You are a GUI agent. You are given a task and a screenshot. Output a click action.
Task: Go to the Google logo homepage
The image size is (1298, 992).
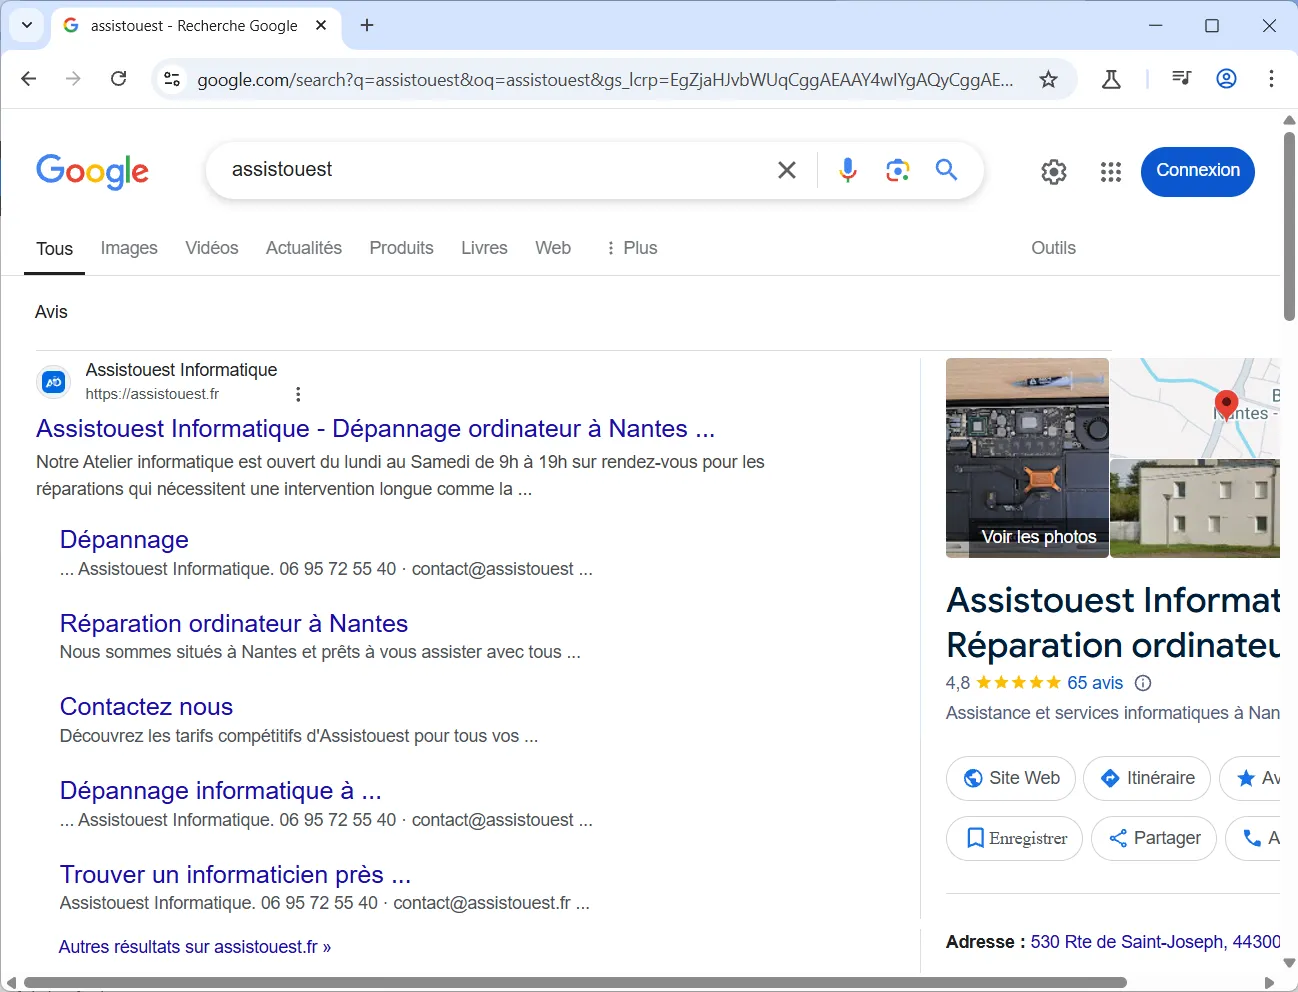pyautogui.click(x=93, y=171)
